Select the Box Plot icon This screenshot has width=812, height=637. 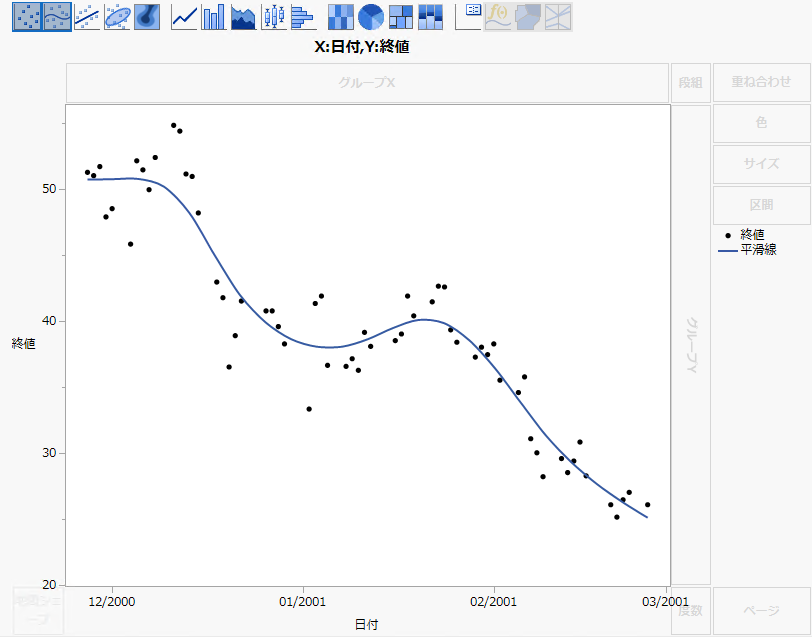(274, 17)
